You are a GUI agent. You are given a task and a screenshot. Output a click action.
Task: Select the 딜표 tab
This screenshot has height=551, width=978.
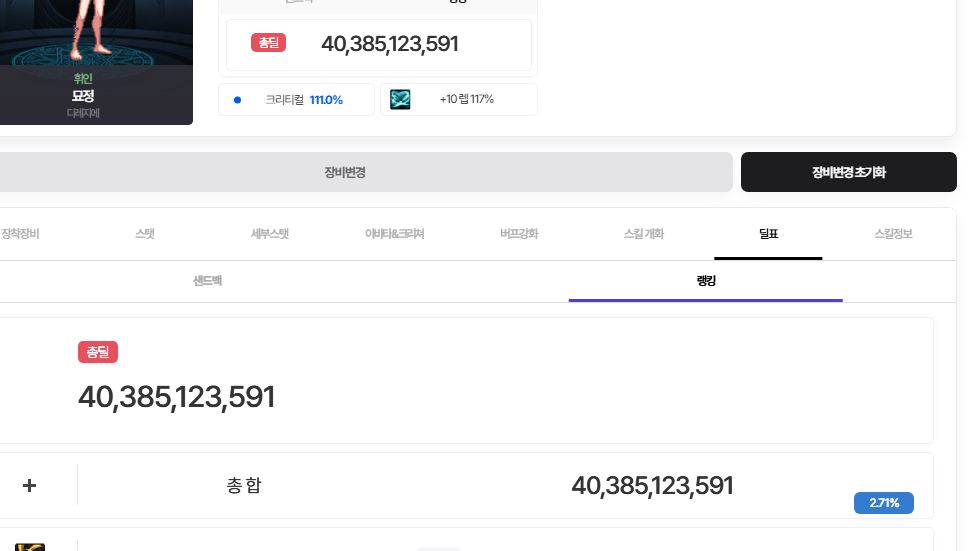(x=768, y=234)
